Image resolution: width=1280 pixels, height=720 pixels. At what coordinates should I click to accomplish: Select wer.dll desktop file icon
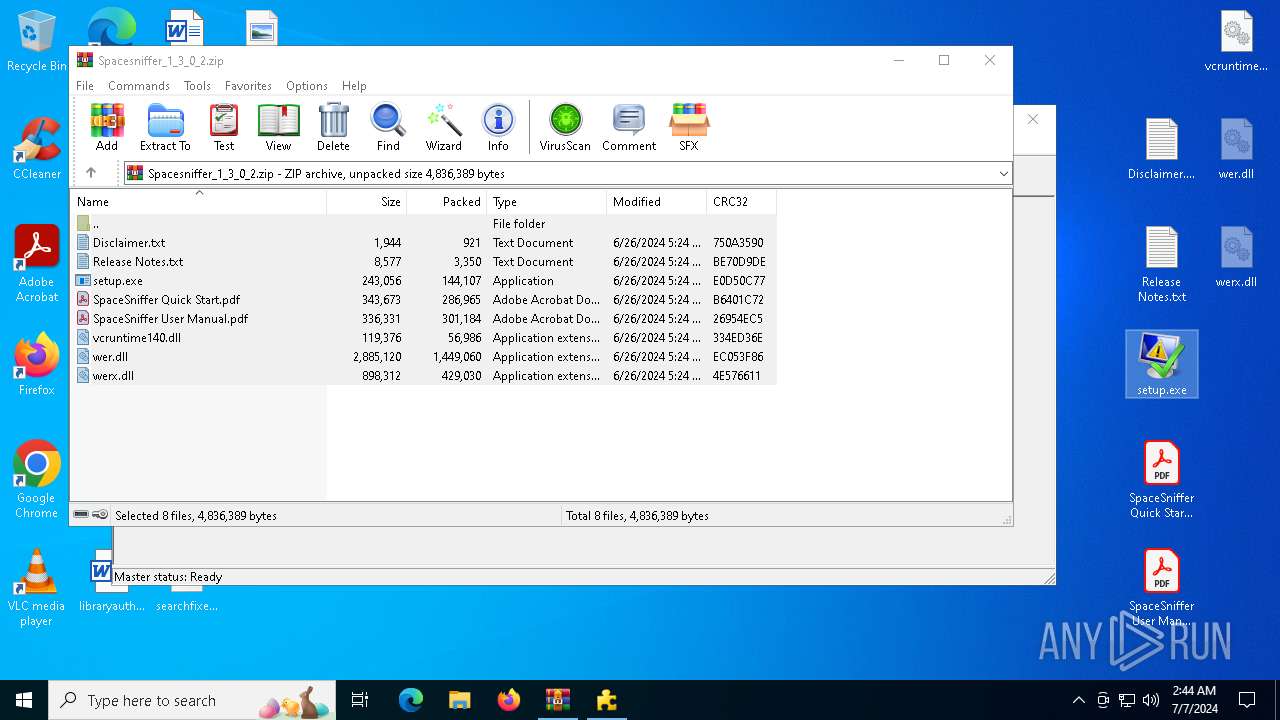[x=1236, y=148]
